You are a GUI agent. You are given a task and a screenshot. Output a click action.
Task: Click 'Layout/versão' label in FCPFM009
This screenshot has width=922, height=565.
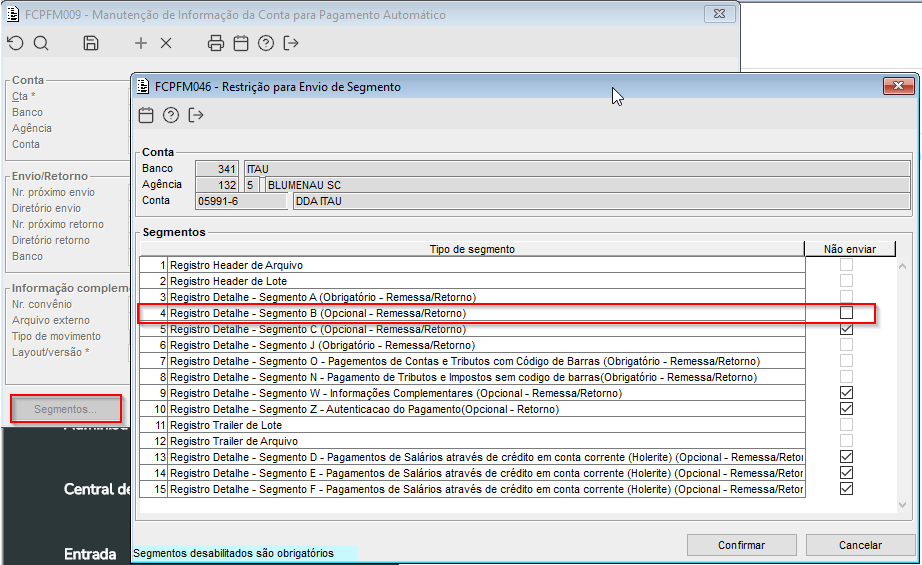(x=50, y=352)
